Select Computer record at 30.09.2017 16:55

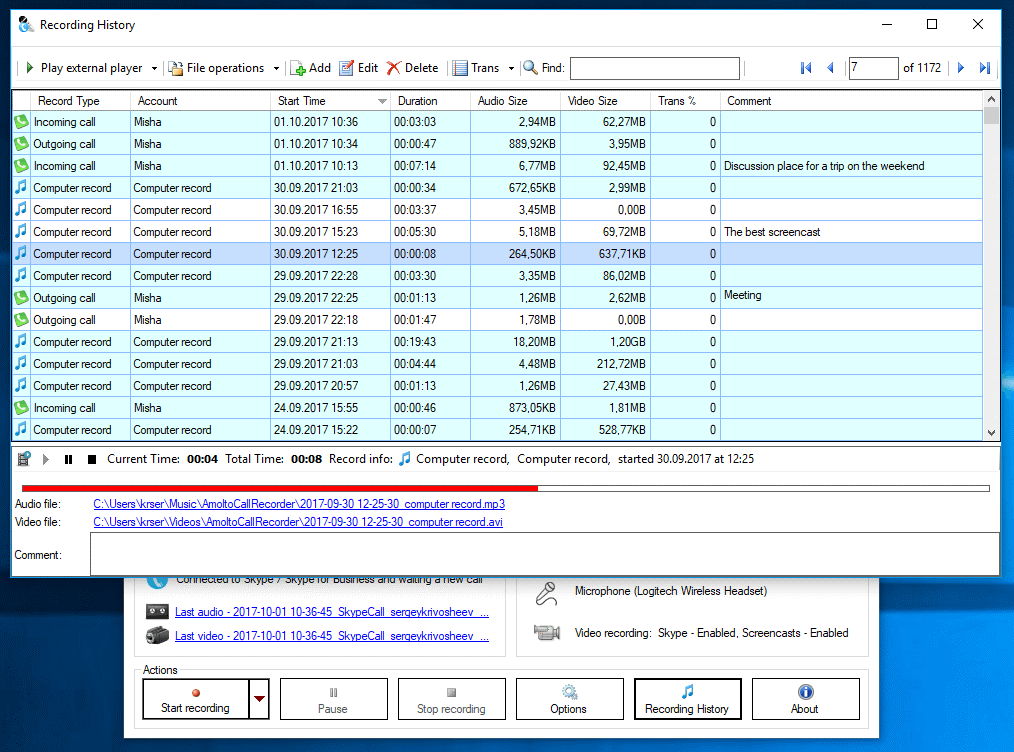497,210
